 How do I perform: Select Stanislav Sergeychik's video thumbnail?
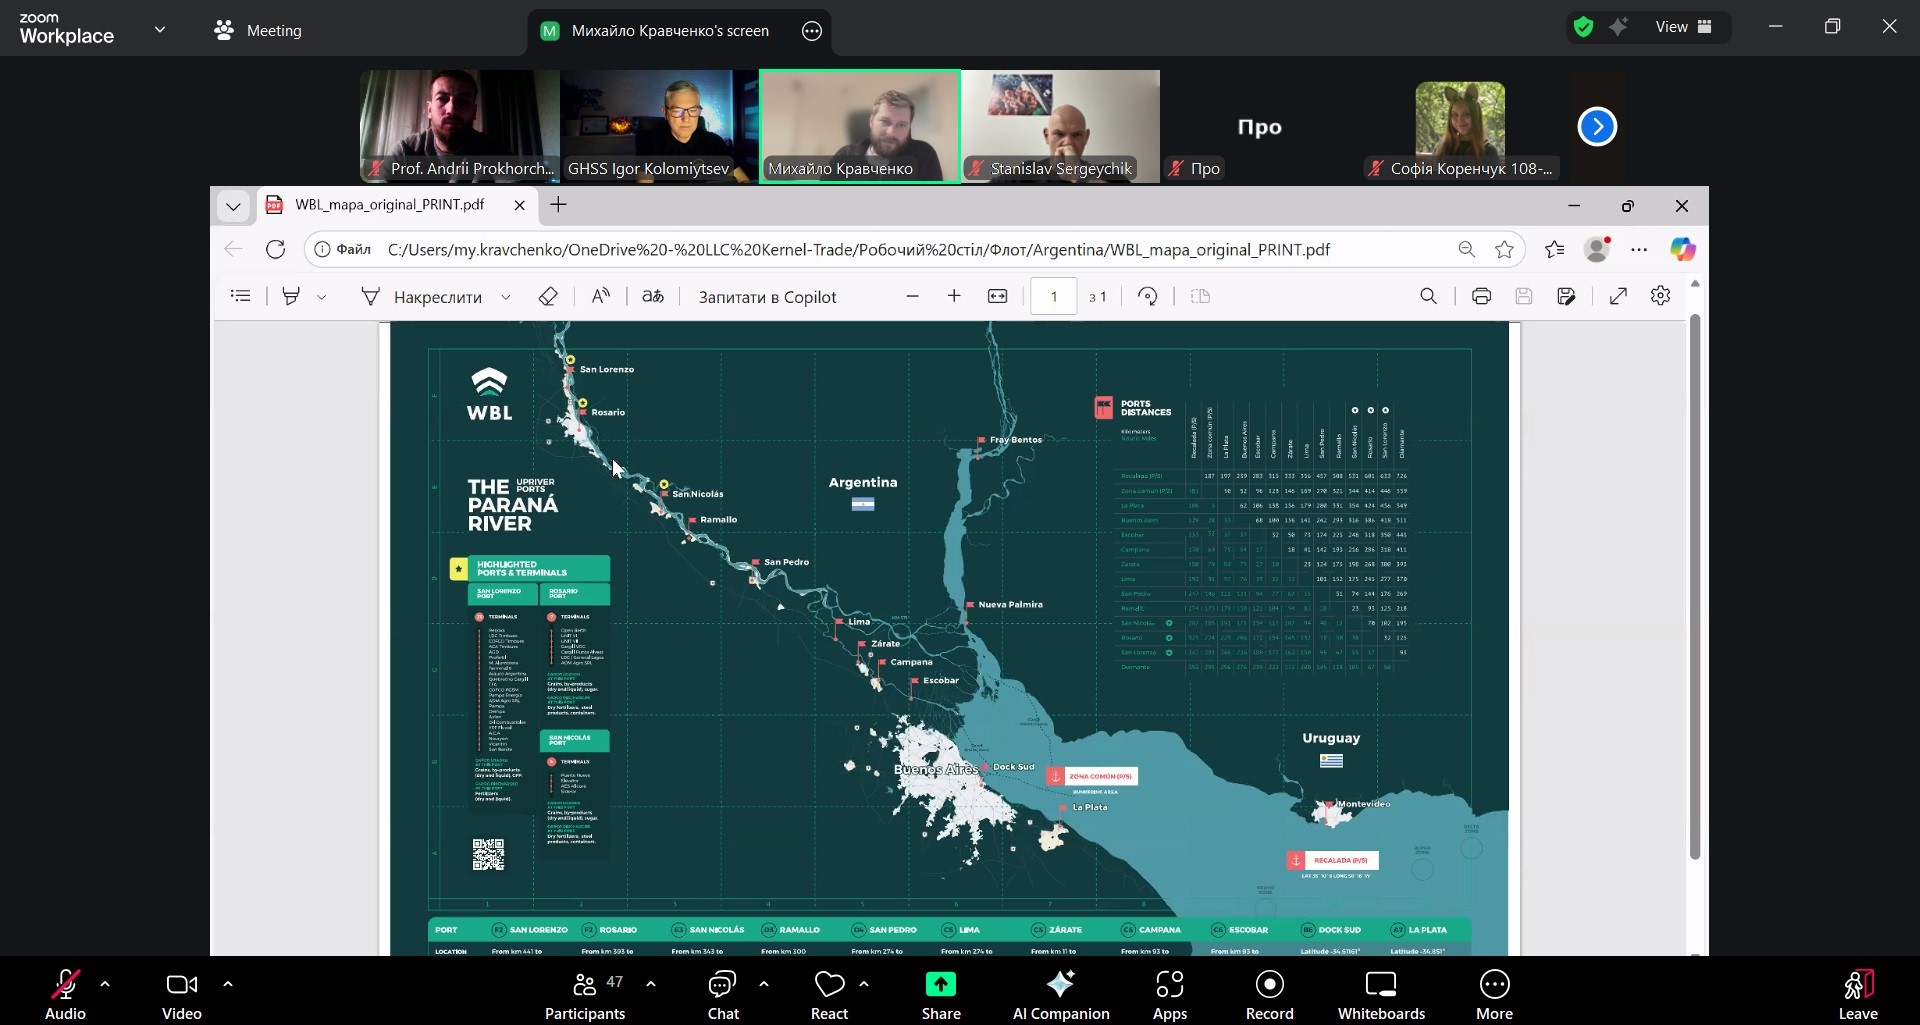(1060, 126)
